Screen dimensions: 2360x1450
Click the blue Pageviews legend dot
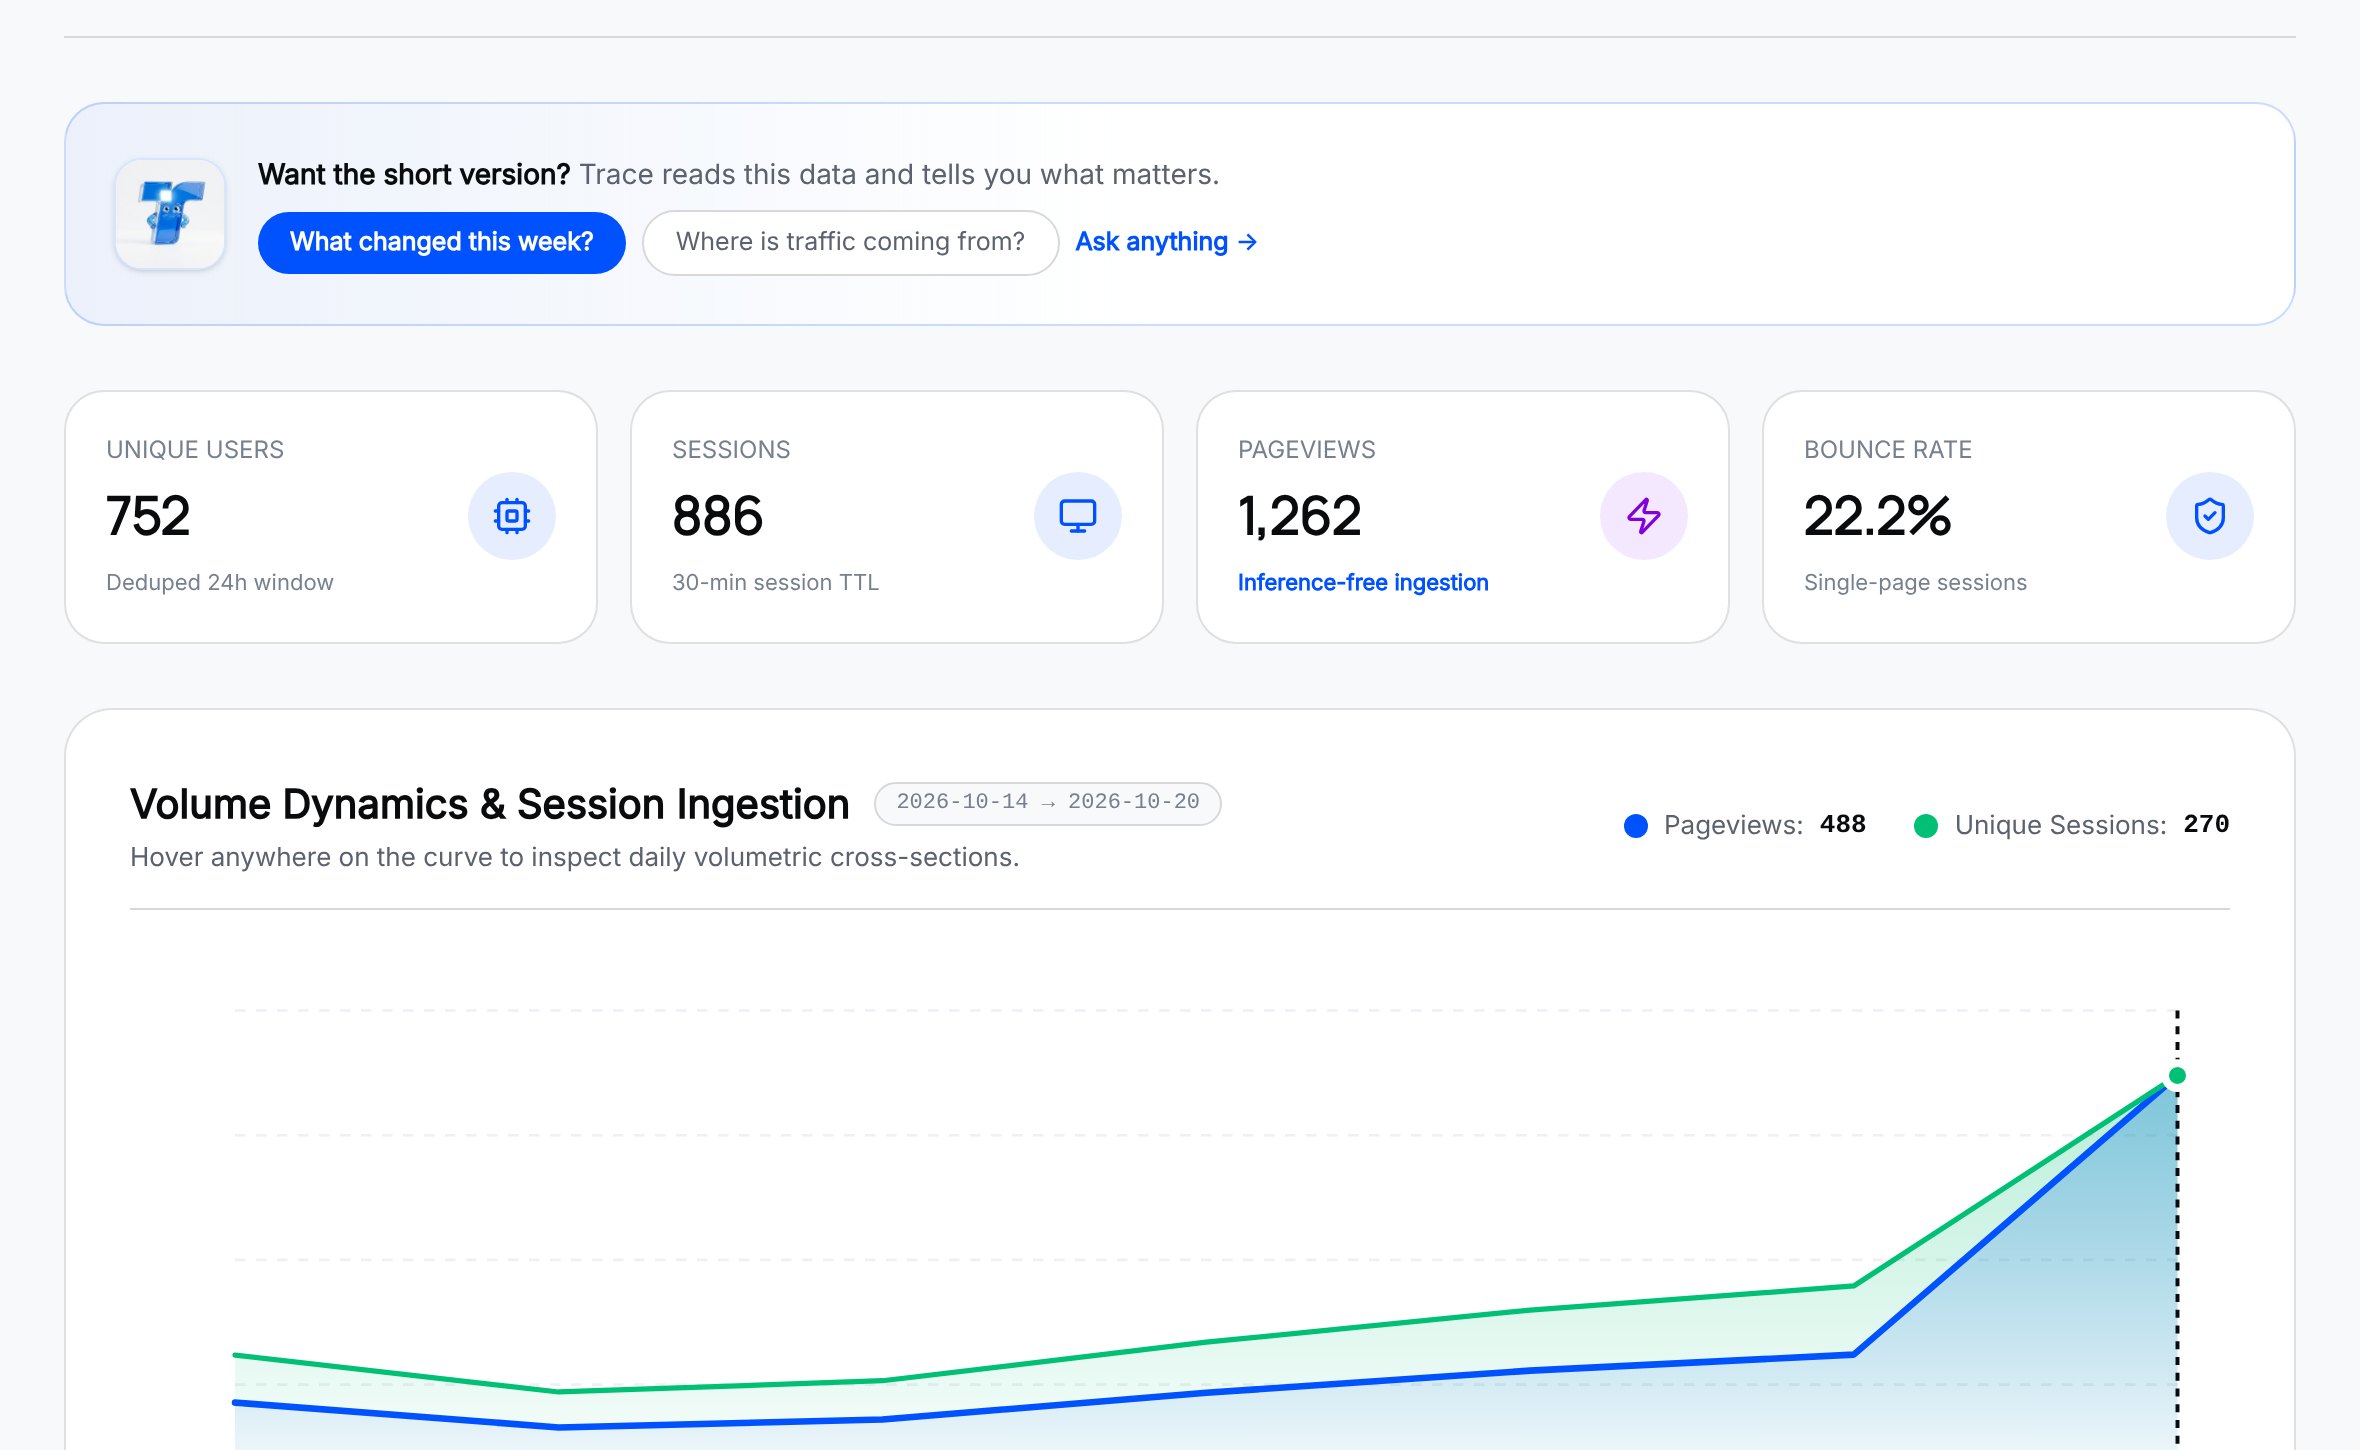click(x=1636, y=826)
